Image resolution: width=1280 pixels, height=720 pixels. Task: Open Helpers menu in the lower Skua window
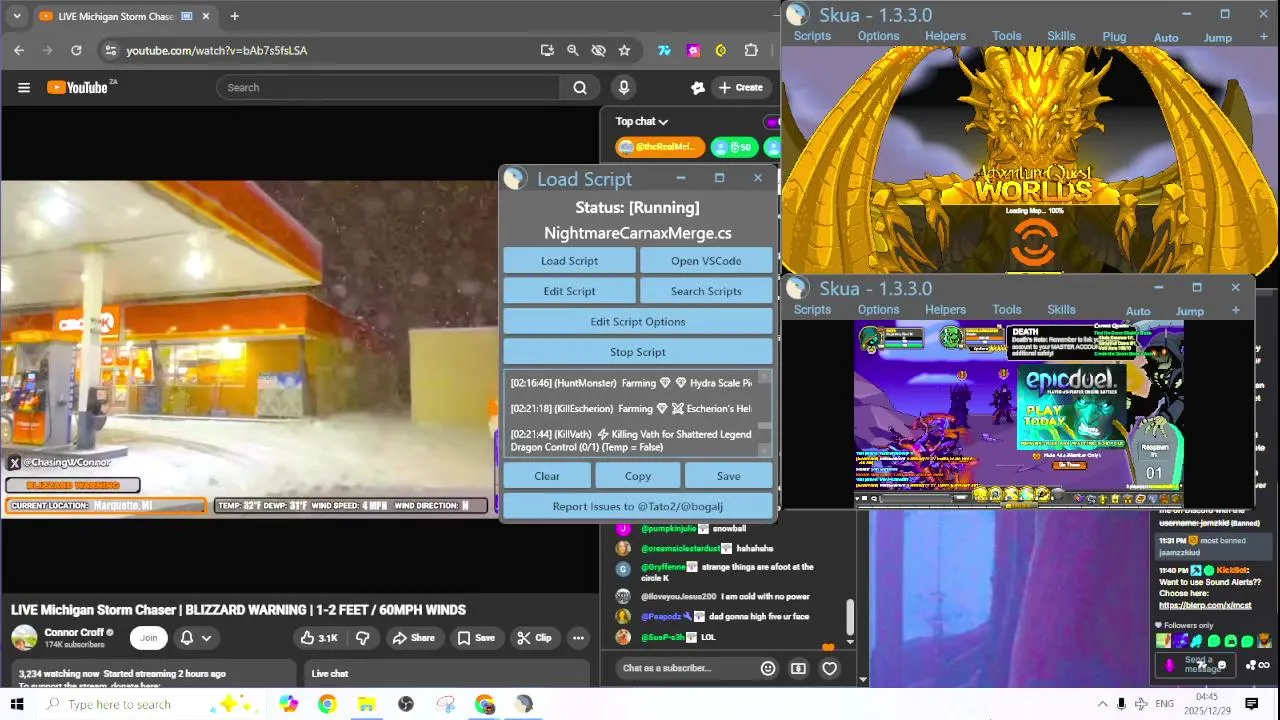click(x=945, y=310)
